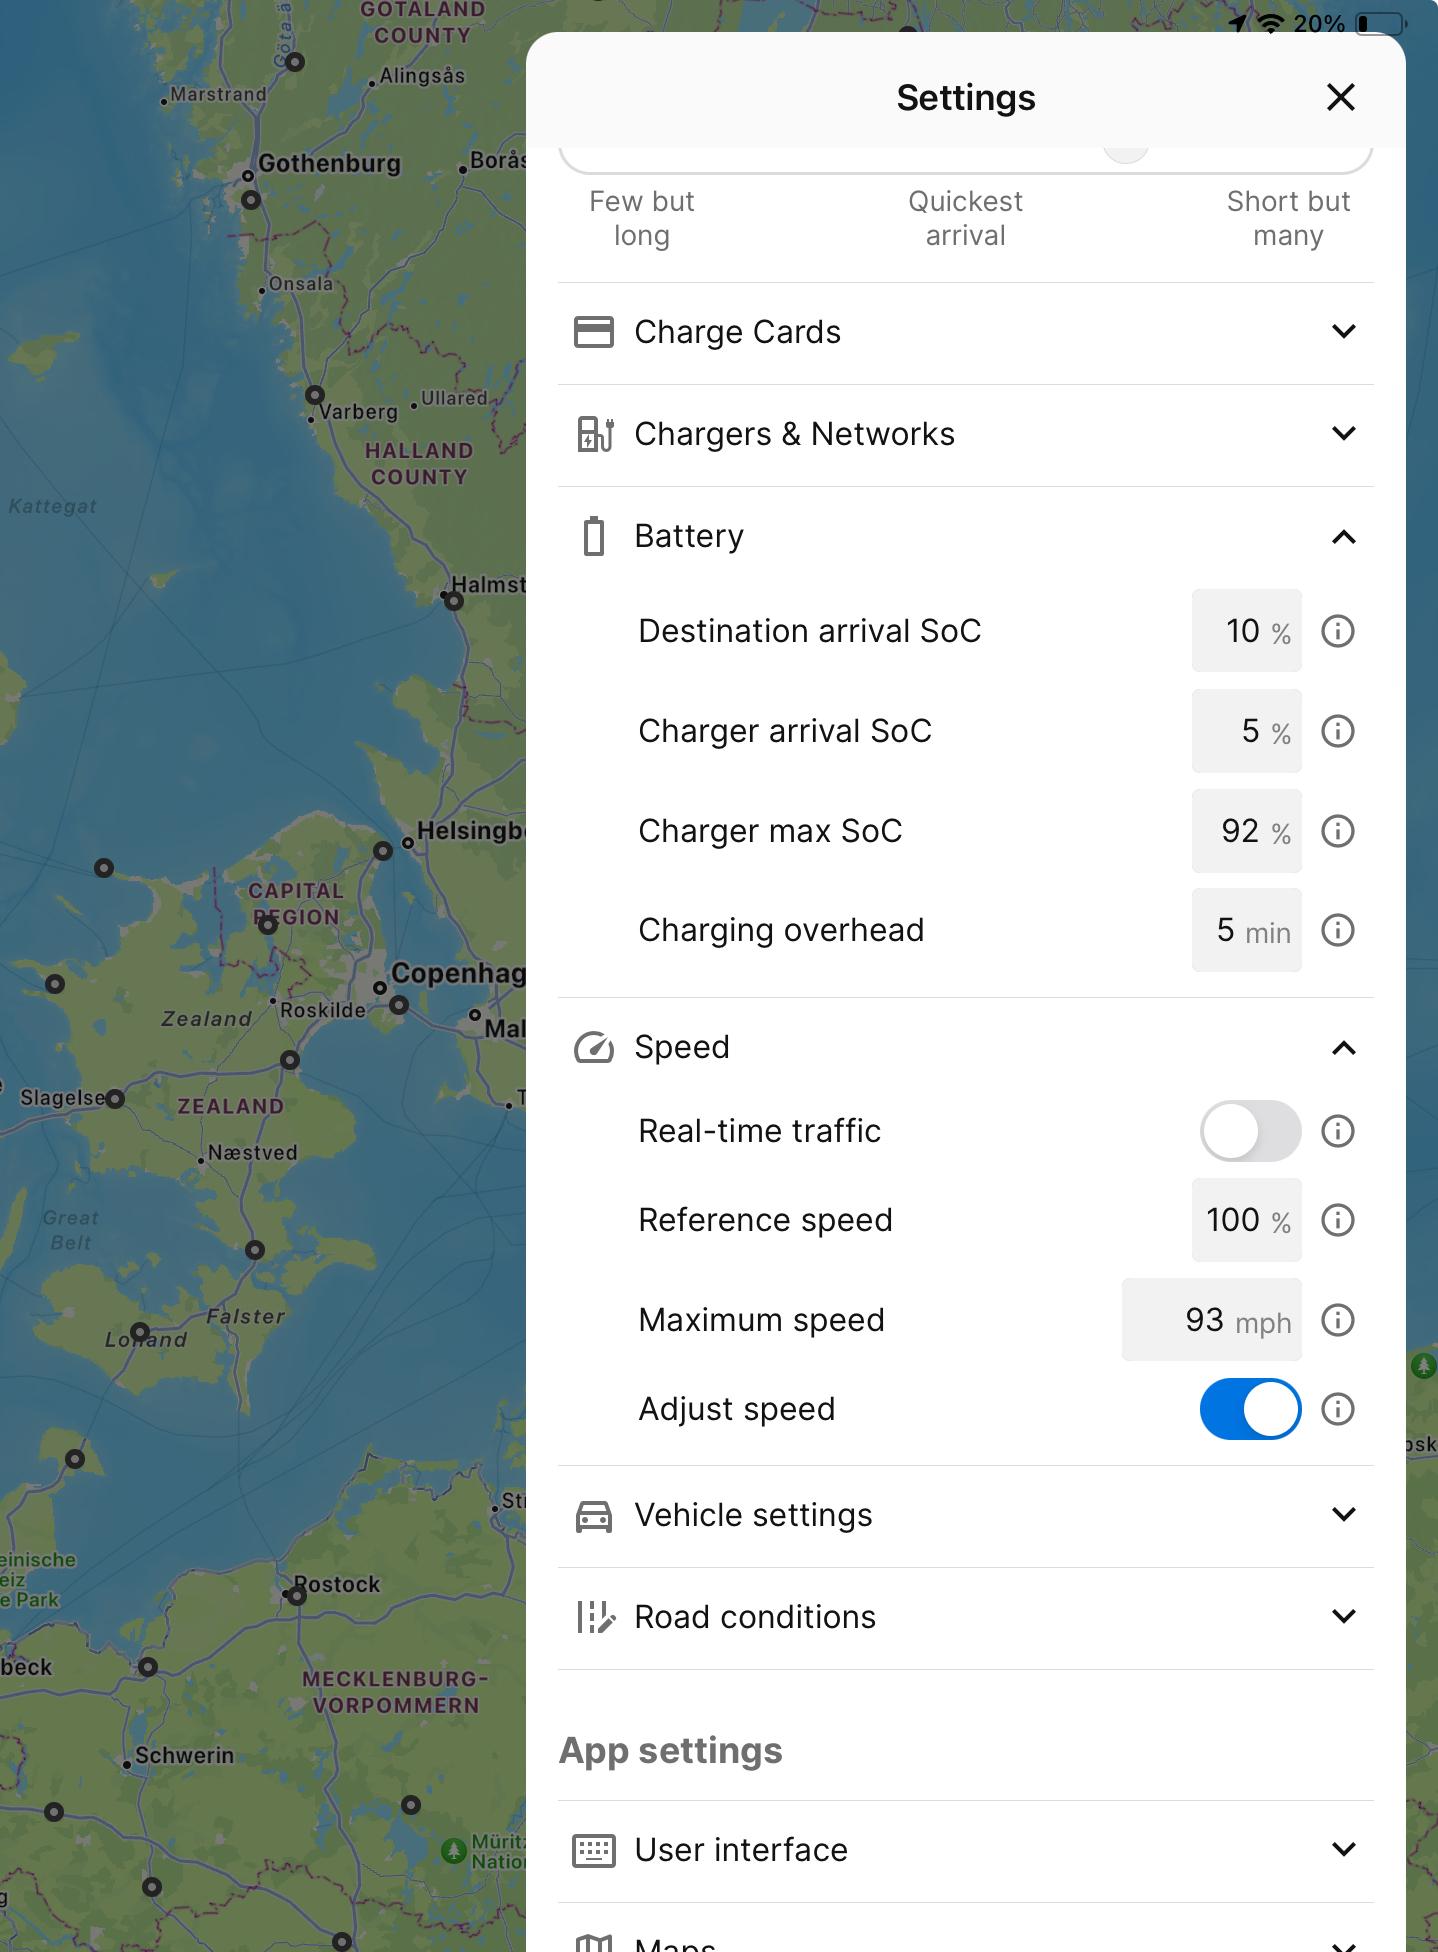Click the Rostock charger marker on map
The image size is (1438, 1952).
point(297,1596)
